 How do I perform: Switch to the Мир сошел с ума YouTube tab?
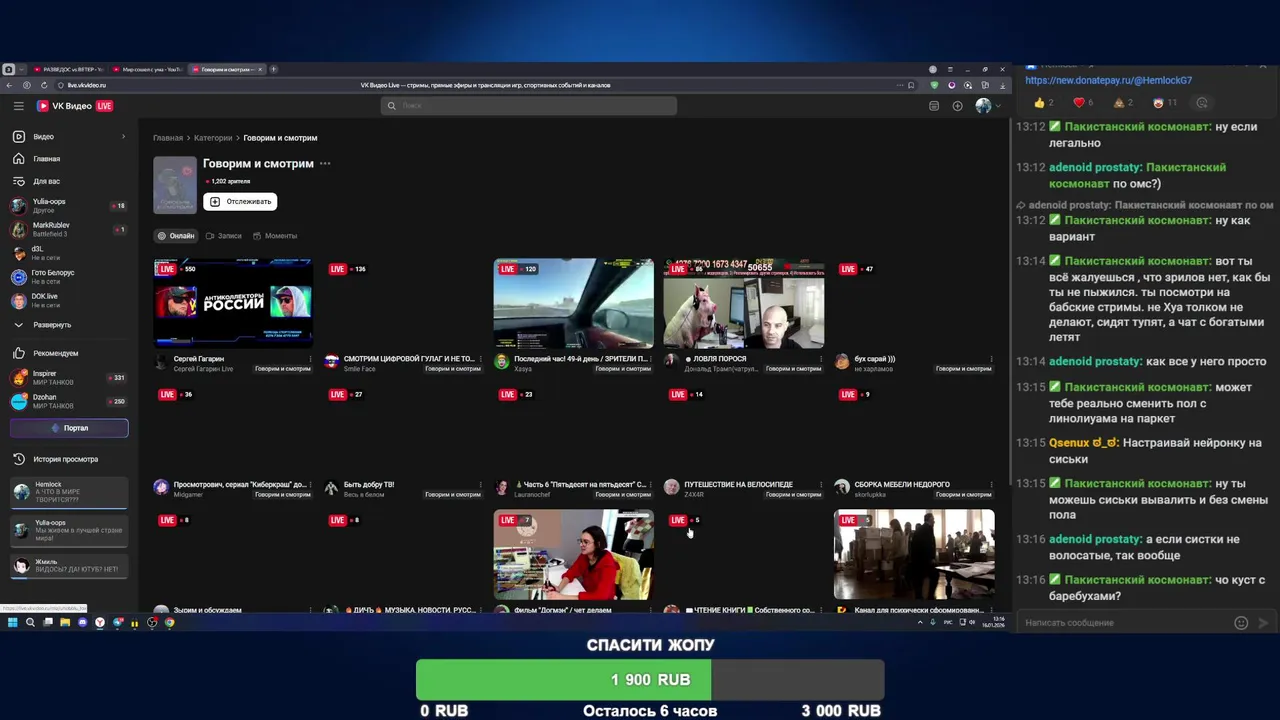point(146,70)
